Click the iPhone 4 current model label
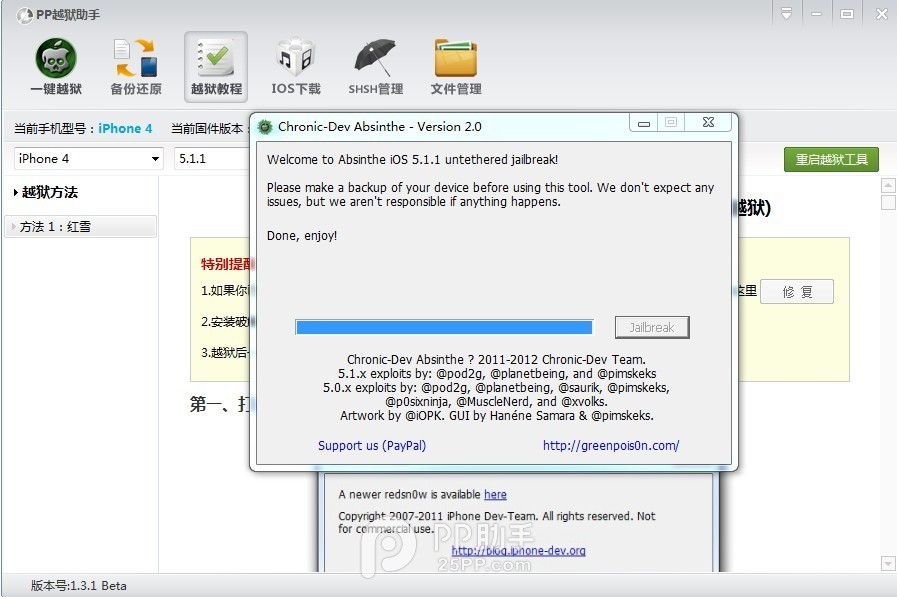Image resolution: width=897 pixels, height=597 pixels. coord(125,129)
